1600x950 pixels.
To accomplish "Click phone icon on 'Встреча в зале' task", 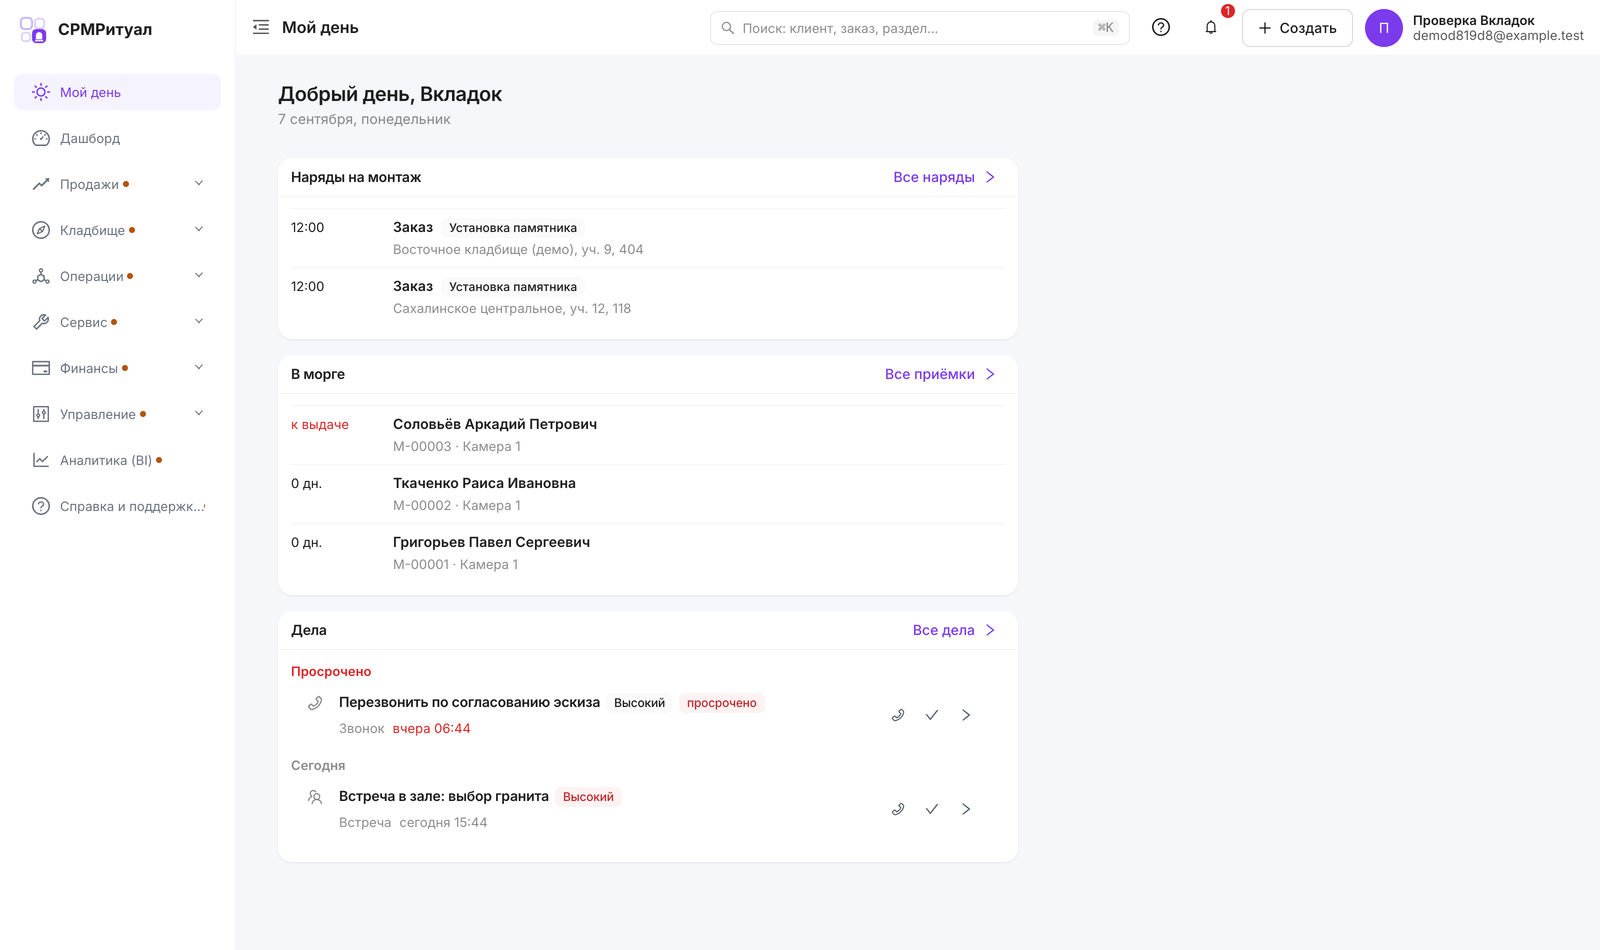I will tap(898, 809).
